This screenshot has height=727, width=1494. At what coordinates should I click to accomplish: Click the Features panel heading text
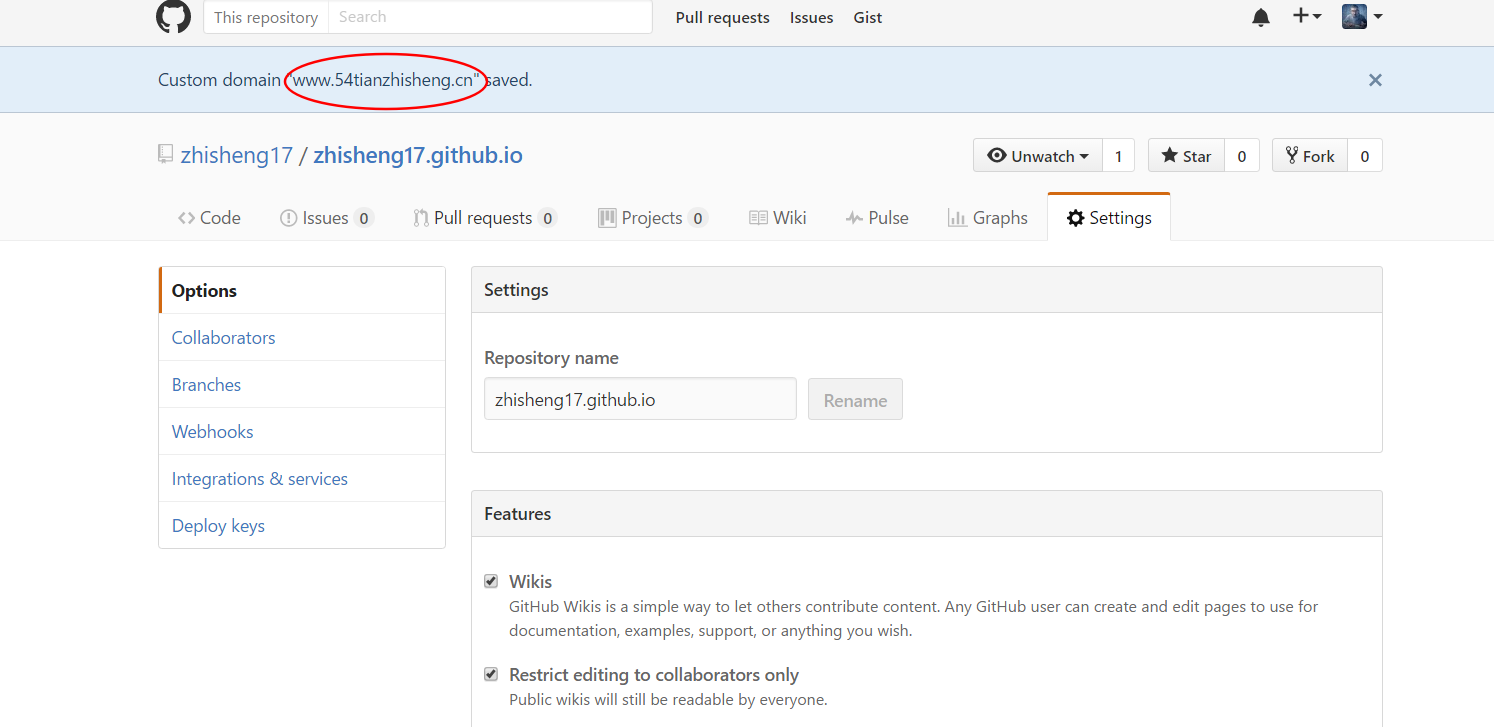(517, 514)
